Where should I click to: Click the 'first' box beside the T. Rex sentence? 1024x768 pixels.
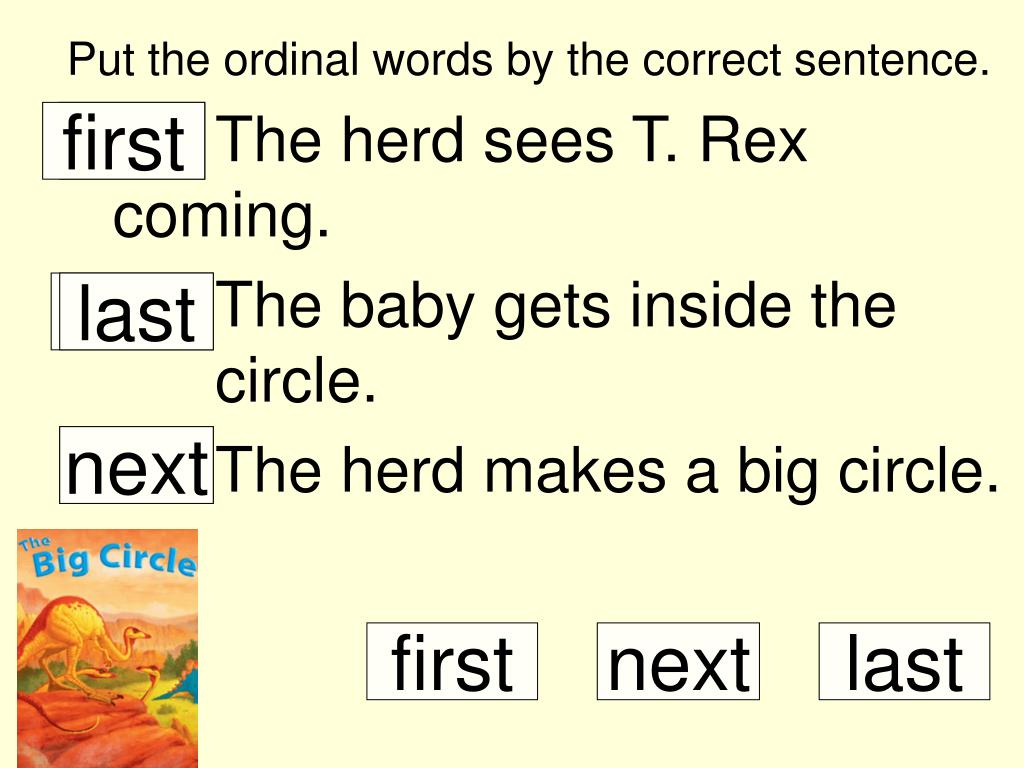tap(123, 140)
